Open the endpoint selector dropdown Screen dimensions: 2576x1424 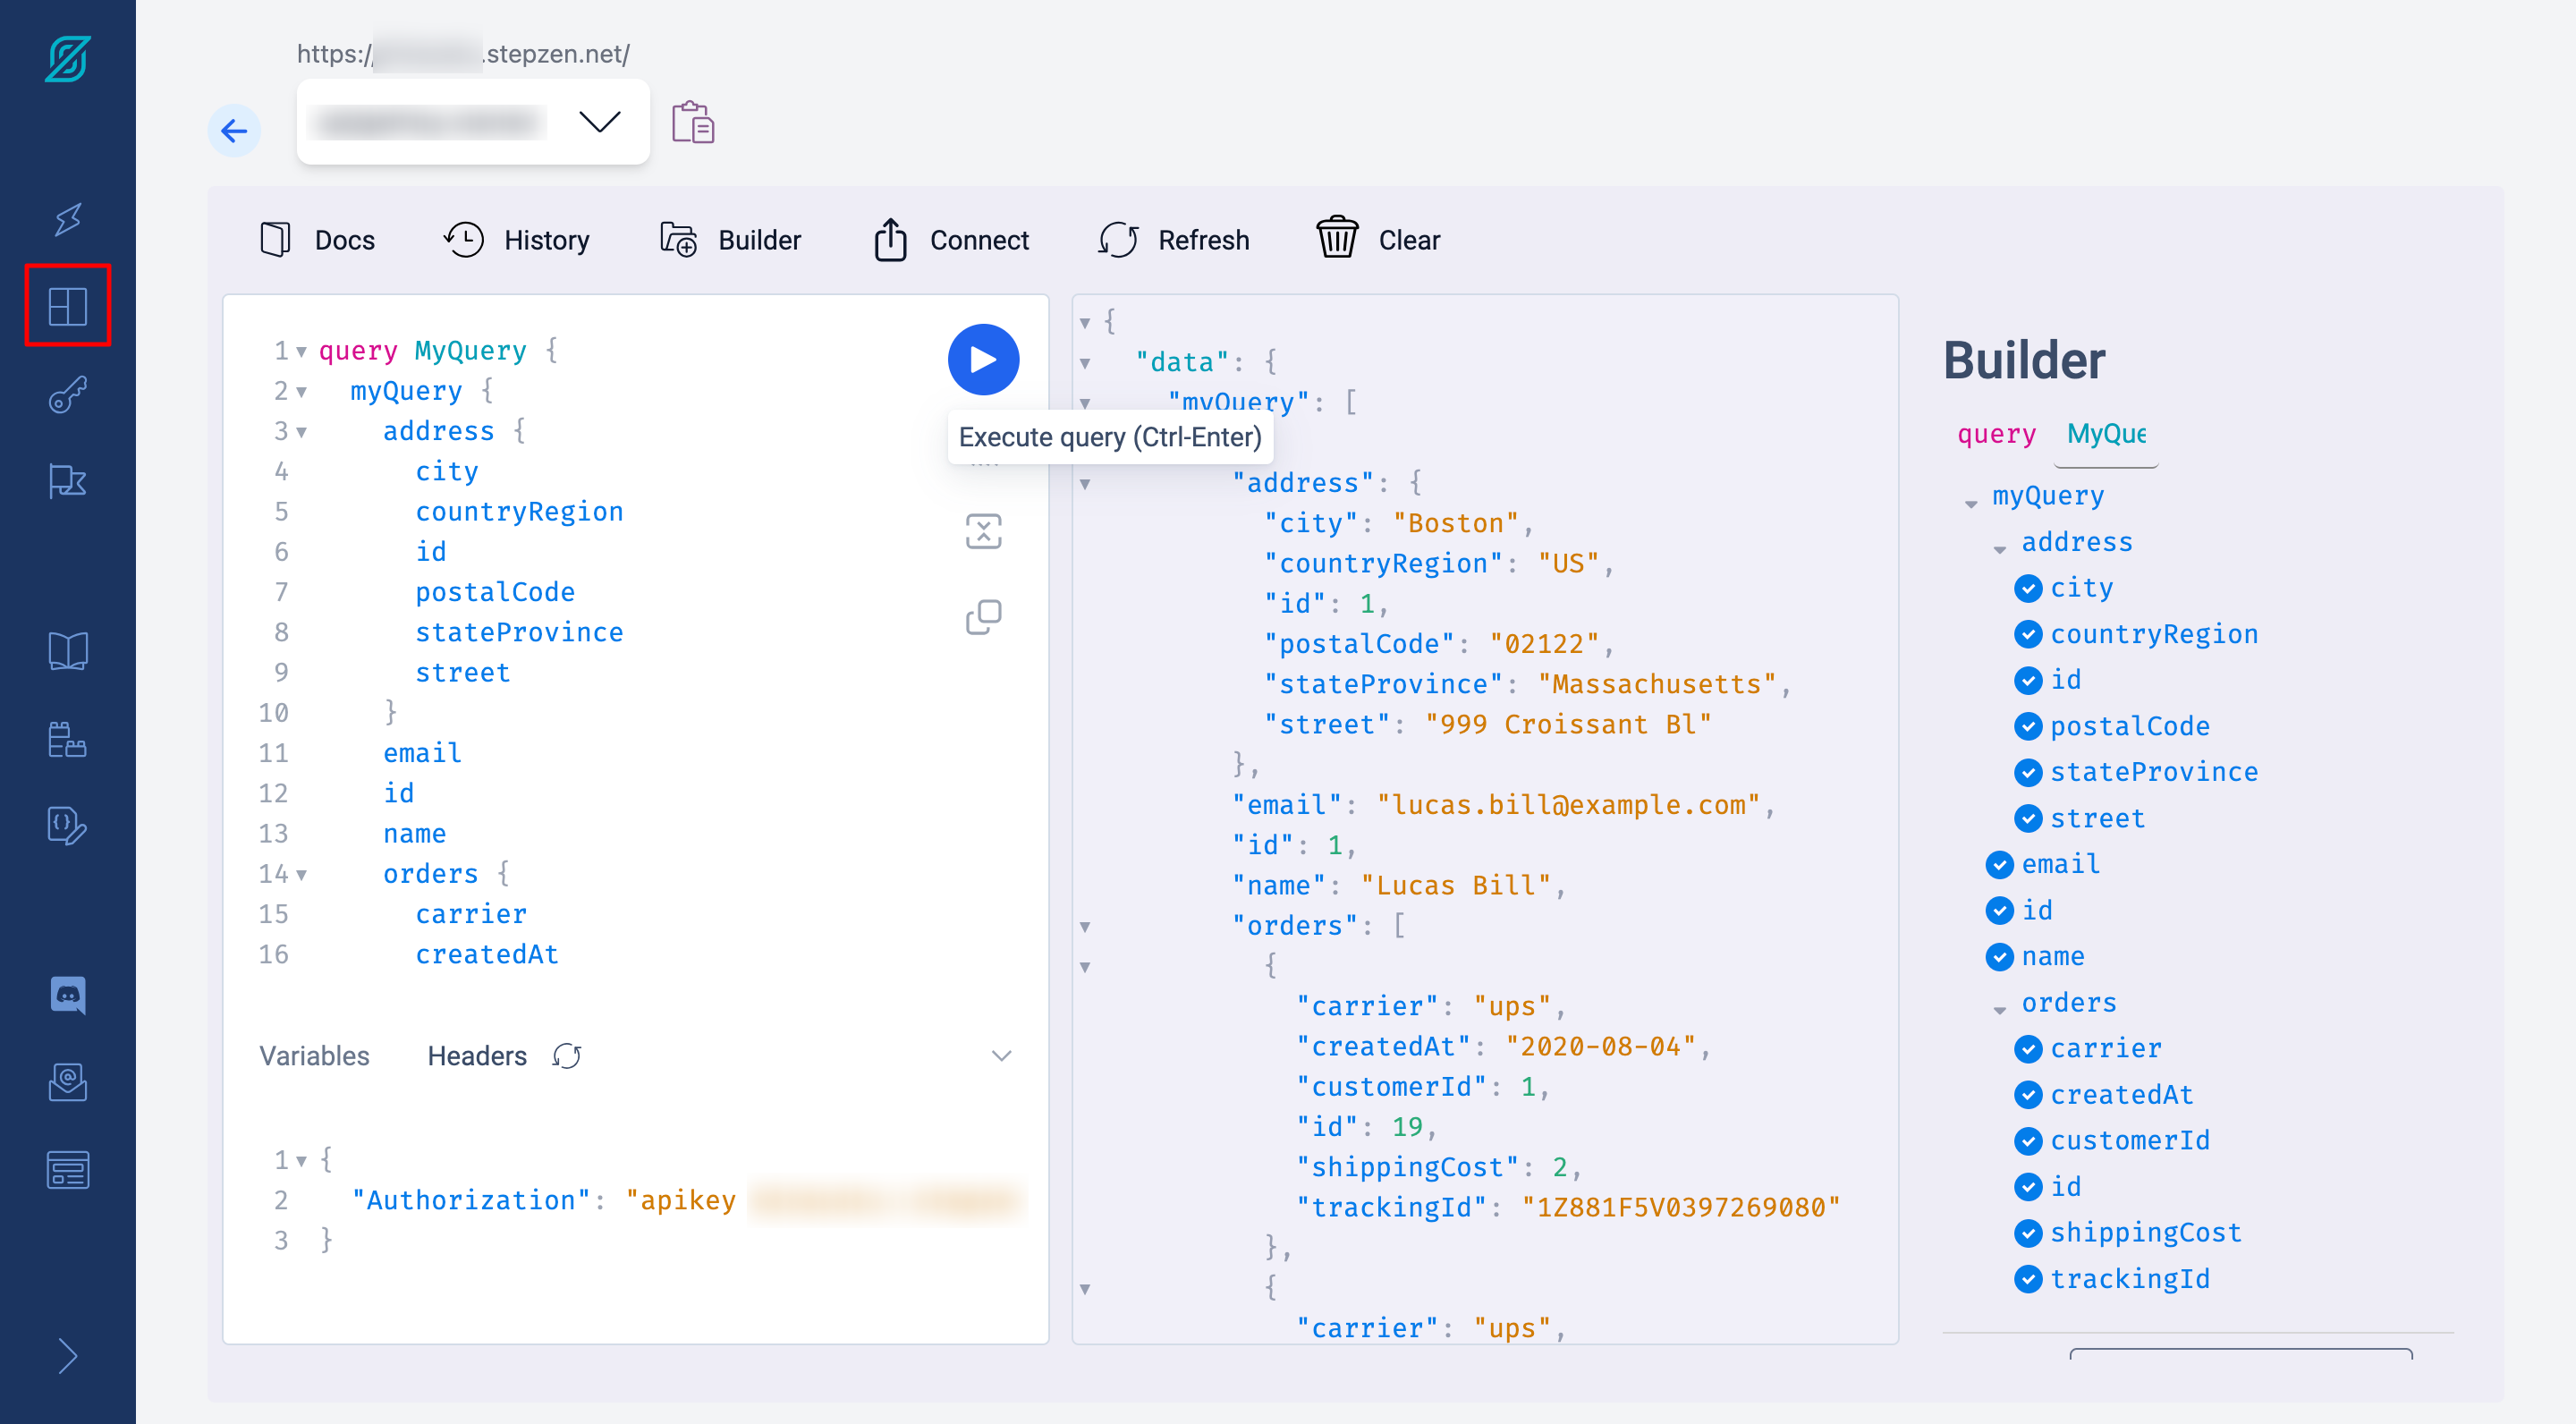click(599, 122)
